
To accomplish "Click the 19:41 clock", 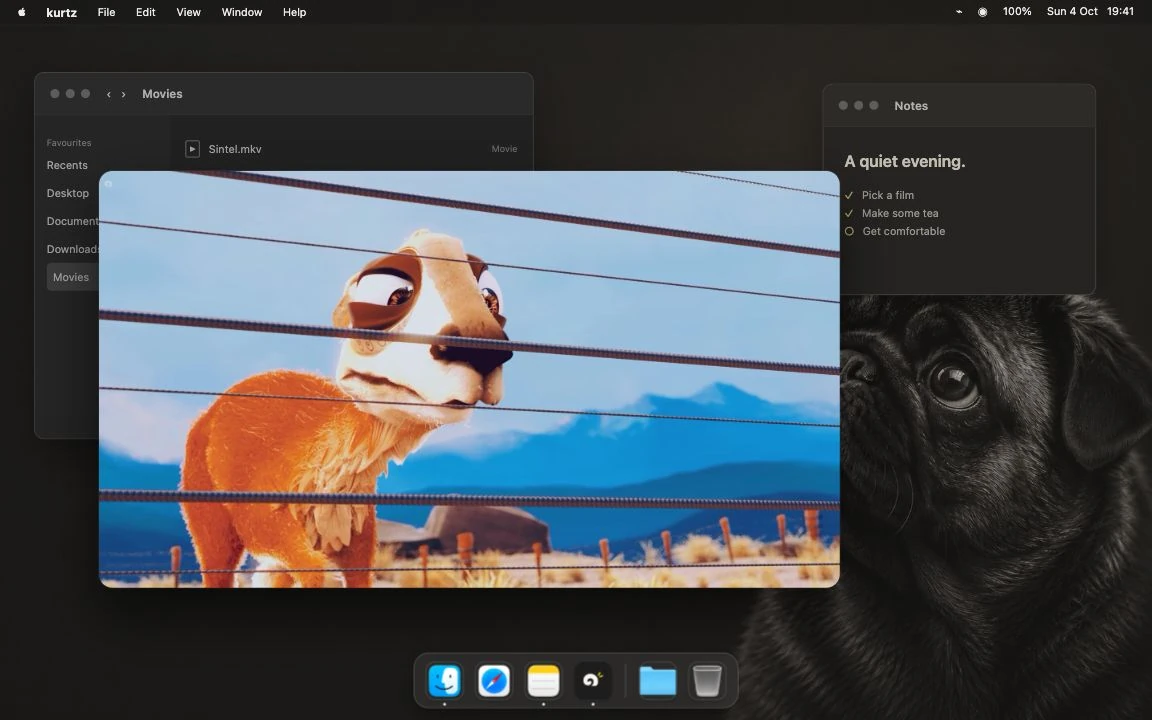I will pos(1120,12).
